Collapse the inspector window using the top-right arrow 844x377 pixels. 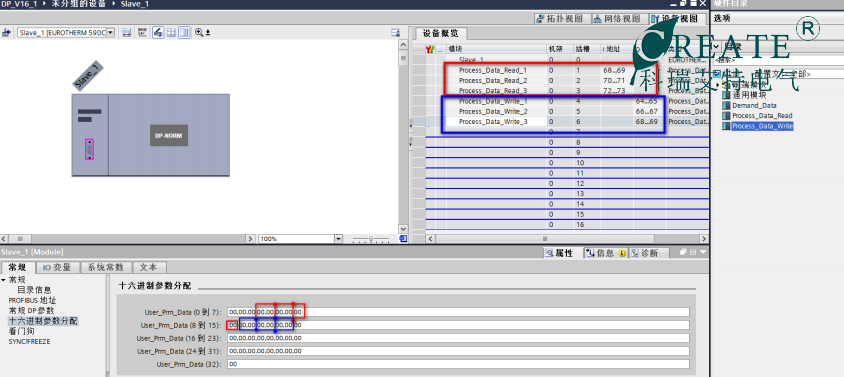tap(702, 252)
